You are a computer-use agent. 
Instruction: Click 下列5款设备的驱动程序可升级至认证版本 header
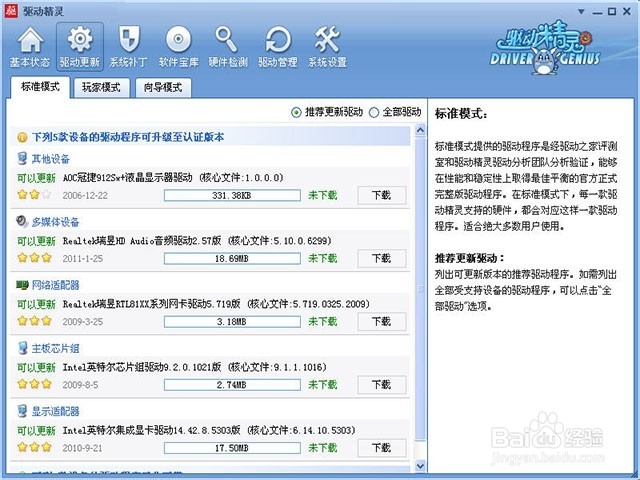coord(128,137)
